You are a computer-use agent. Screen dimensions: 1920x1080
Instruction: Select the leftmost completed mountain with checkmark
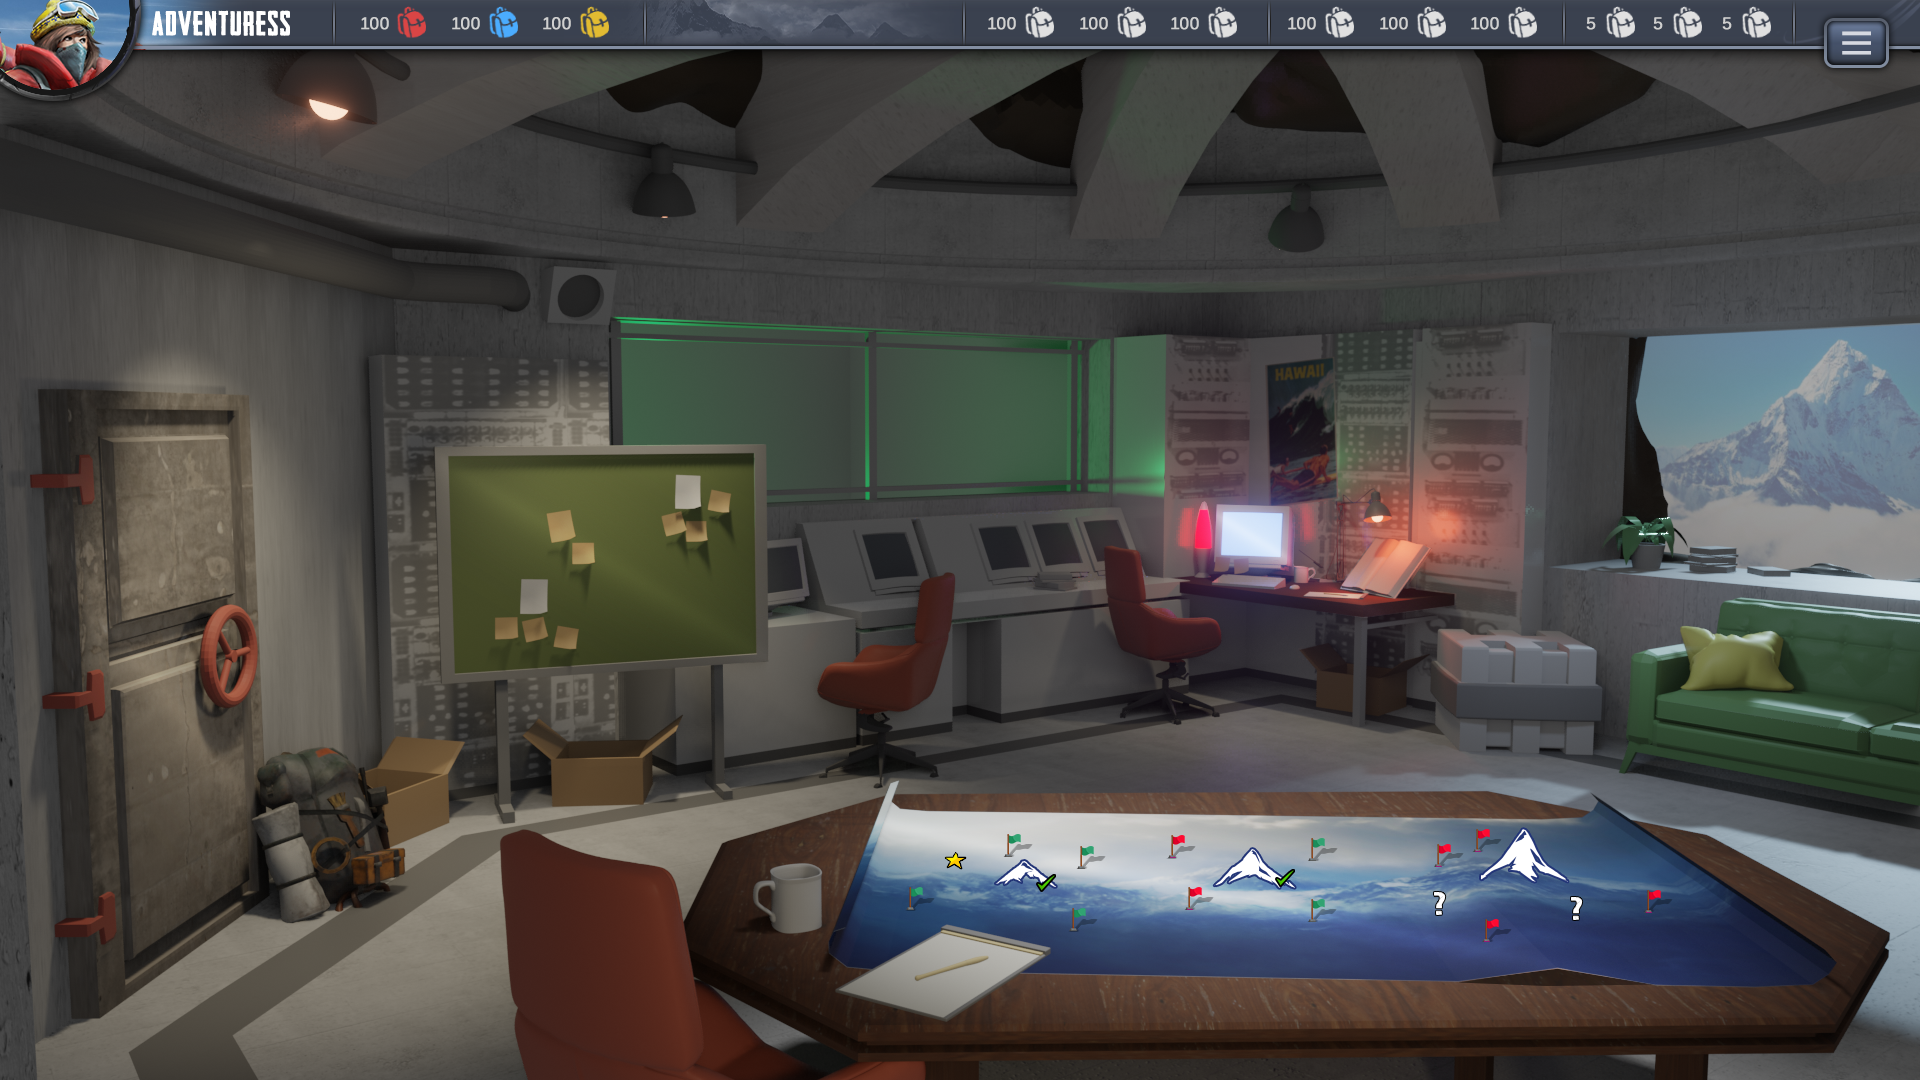pos(1024,874)
